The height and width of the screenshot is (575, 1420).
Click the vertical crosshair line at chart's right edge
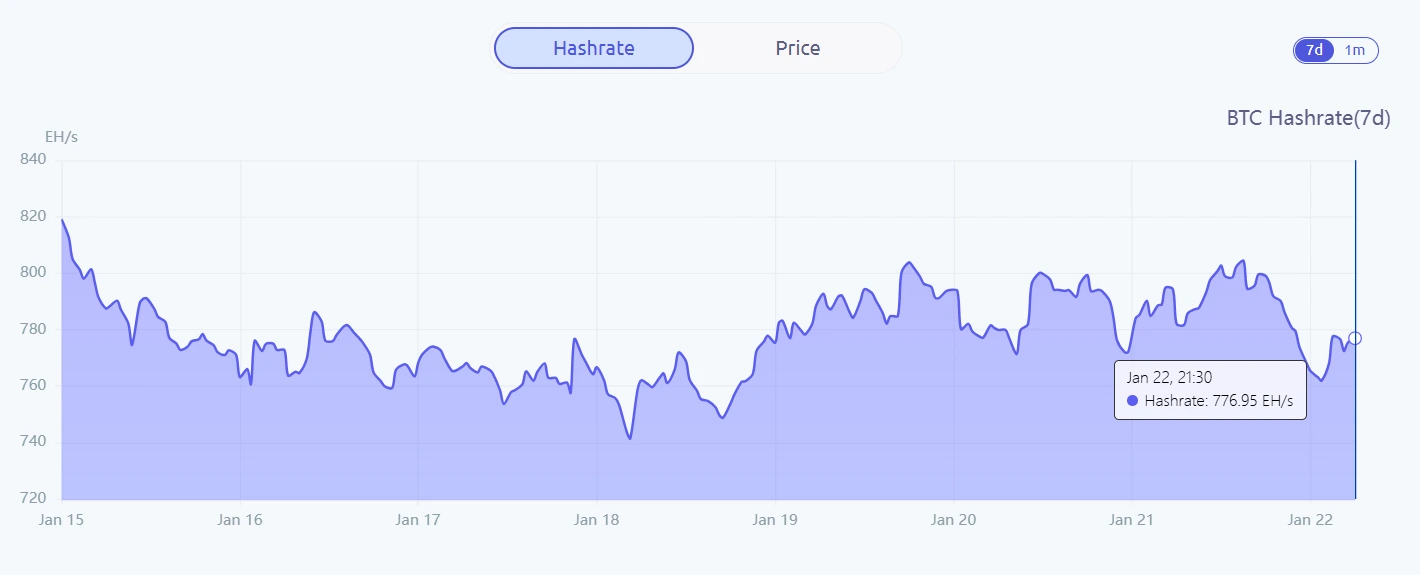click(x=1355, y=250)
